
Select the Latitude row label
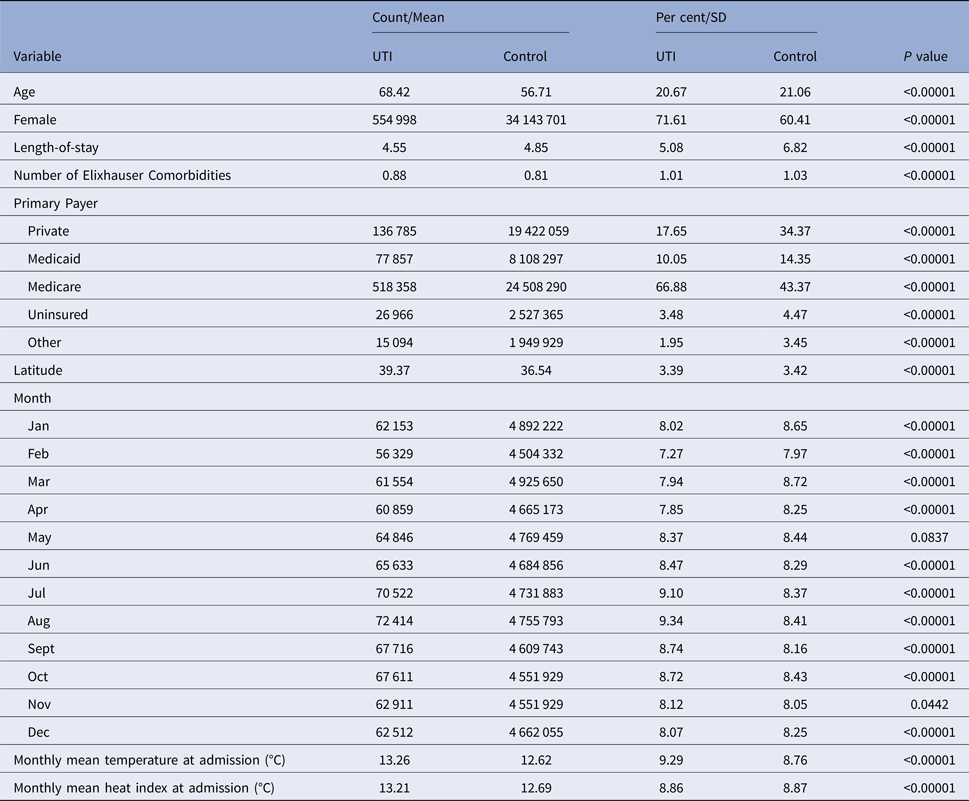tap(38, 370)
